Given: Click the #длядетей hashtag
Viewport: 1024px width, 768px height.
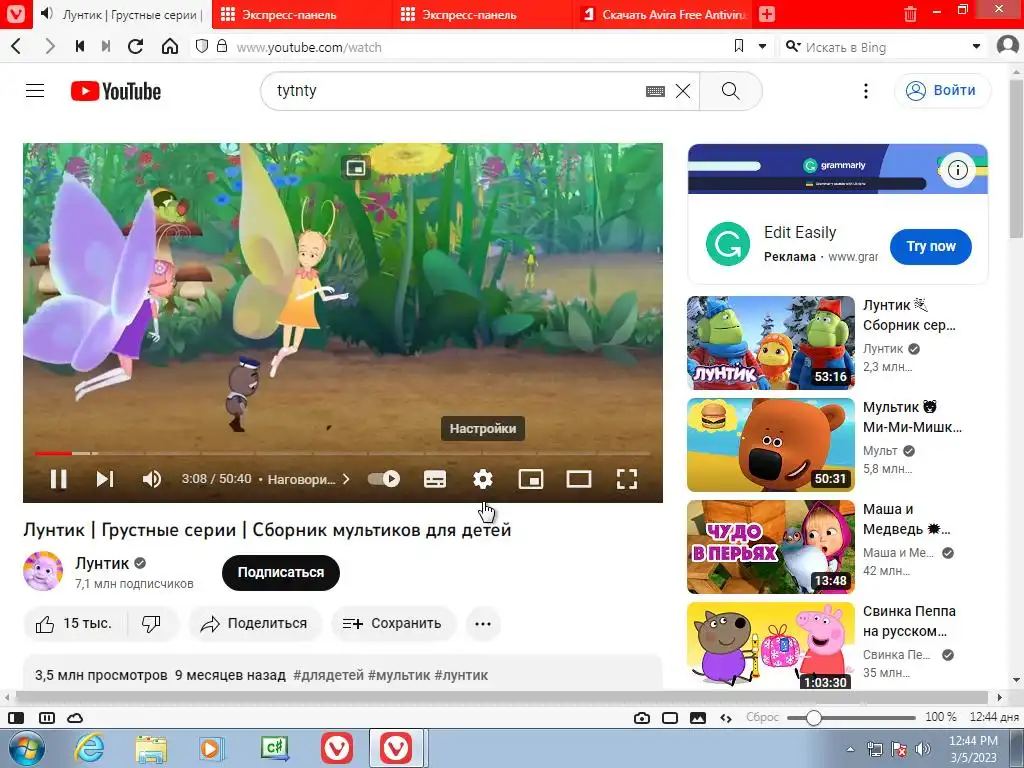Looking at the screenshot, I should [328, 675].
